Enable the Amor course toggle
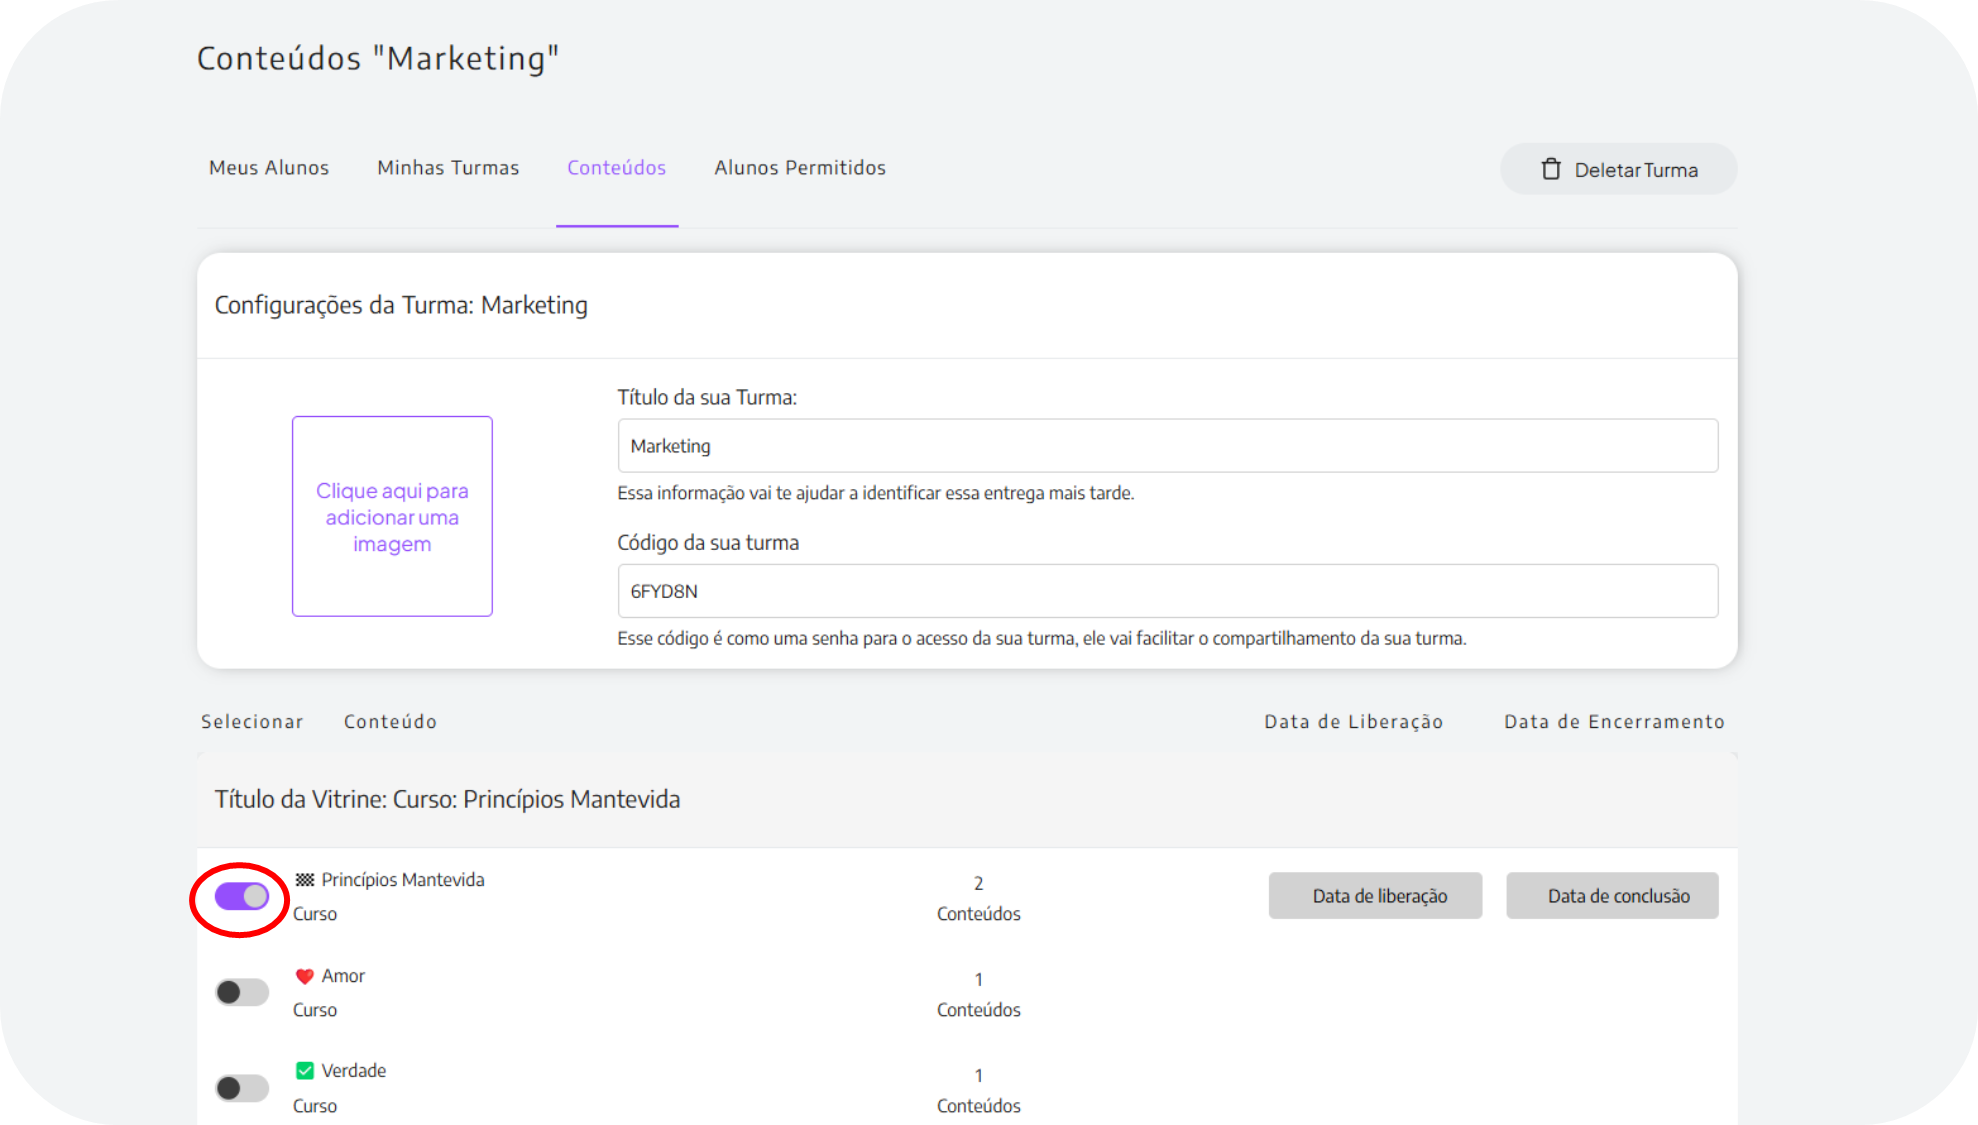 point(242,992)
